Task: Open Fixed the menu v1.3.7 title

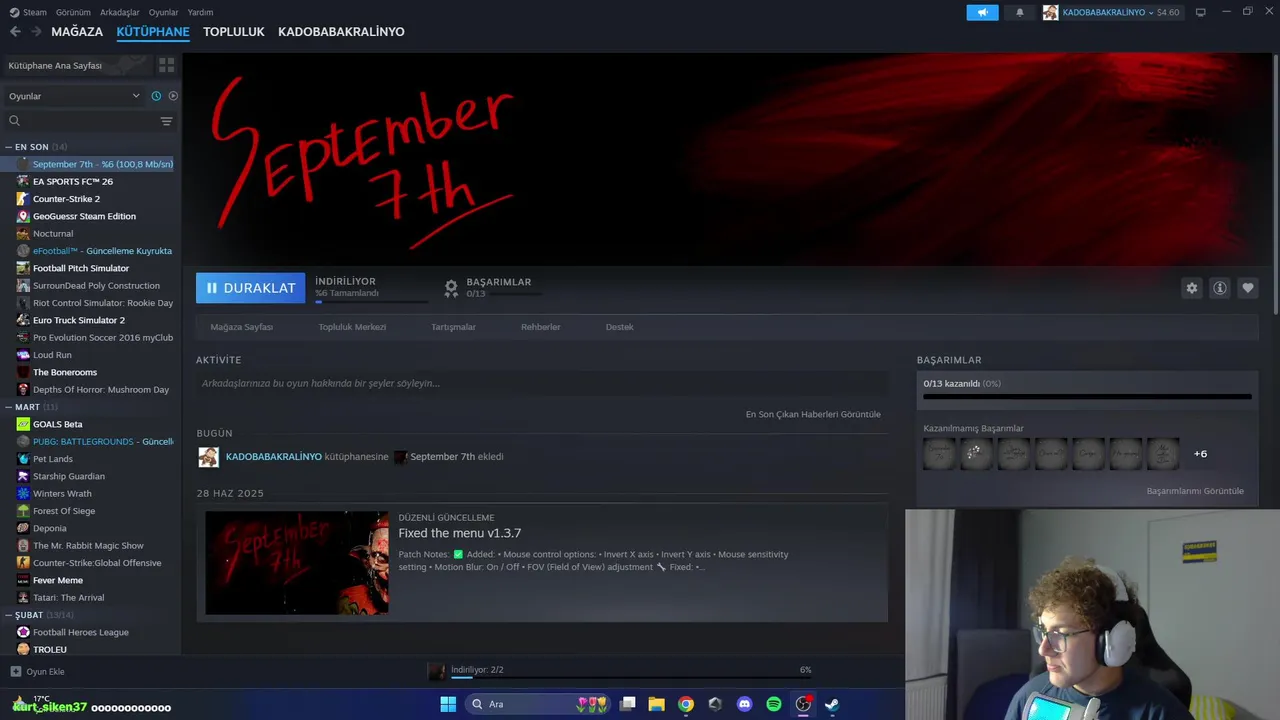Action: (460, 533)
